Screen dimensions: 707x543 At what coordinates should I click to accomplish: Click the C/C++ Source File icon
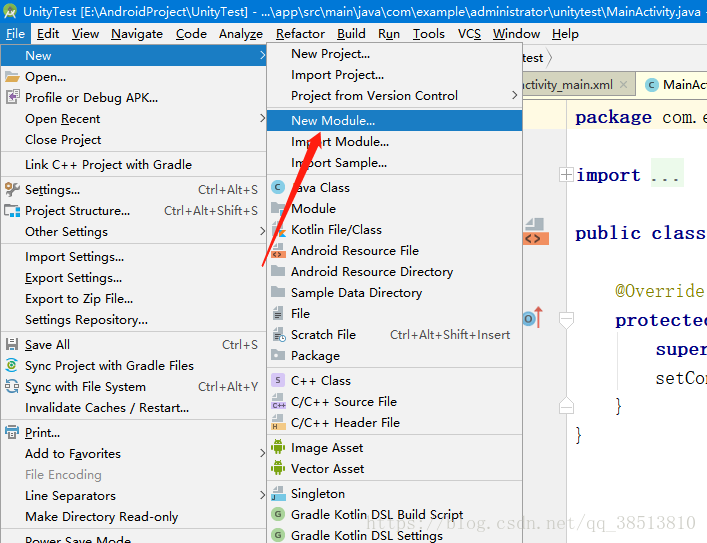278,401
